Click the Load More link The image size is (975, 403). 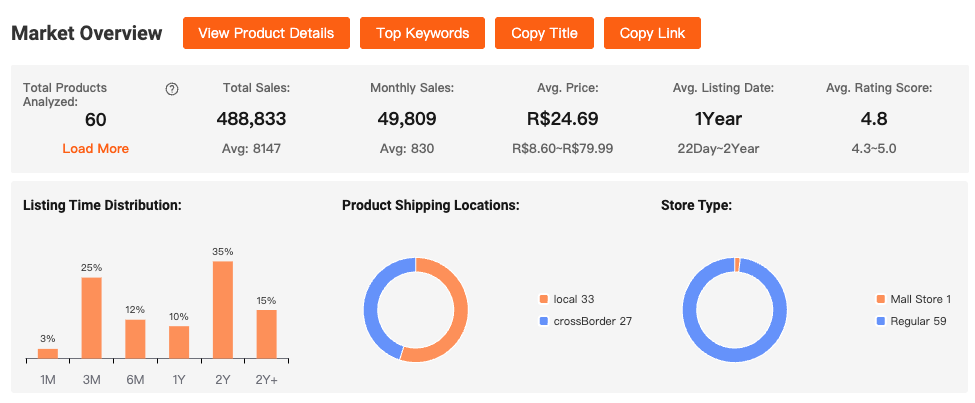tap(95, 148)
